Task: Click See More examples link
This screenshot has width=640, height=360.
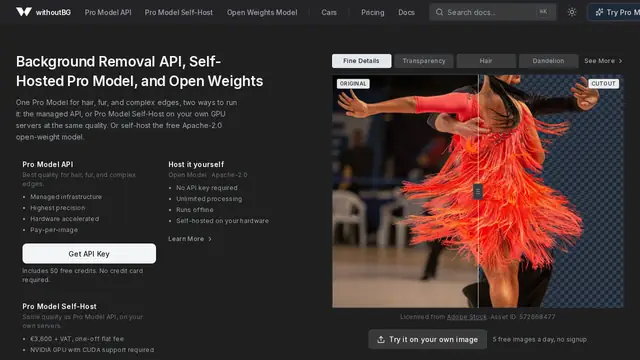Action: 603,61
